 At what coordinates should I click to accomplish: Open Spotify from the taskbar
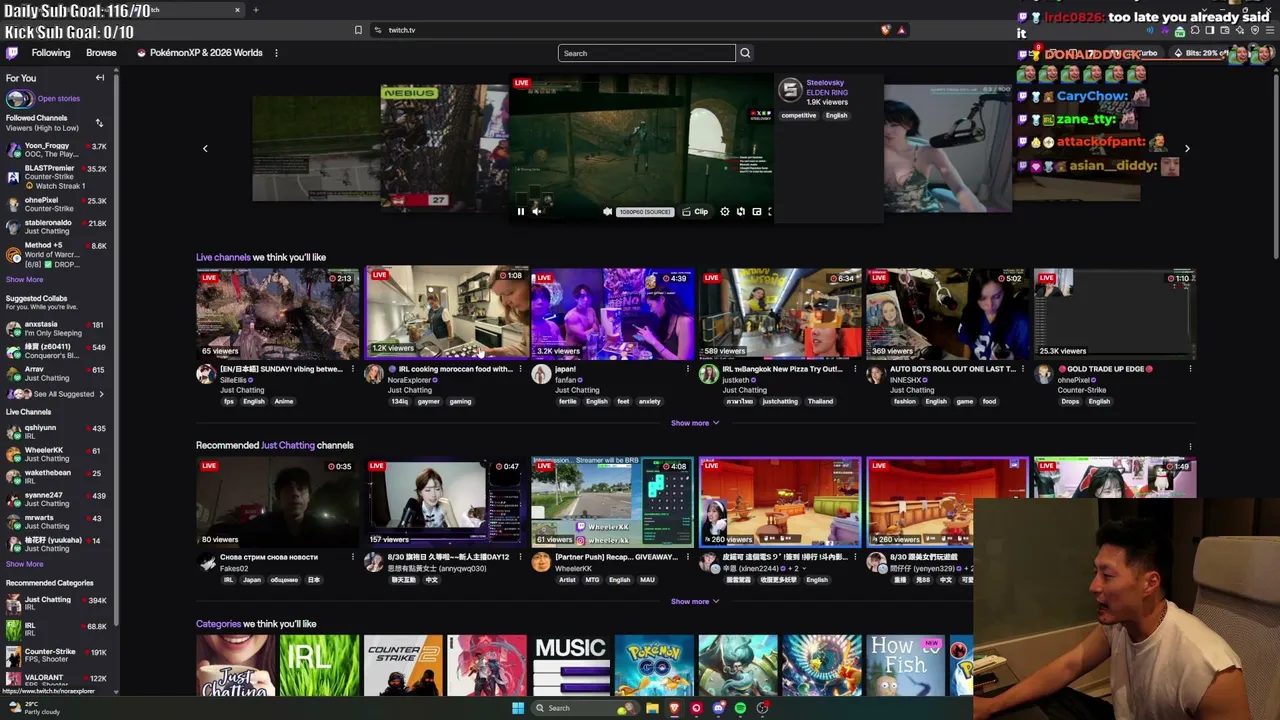(740, 708)
